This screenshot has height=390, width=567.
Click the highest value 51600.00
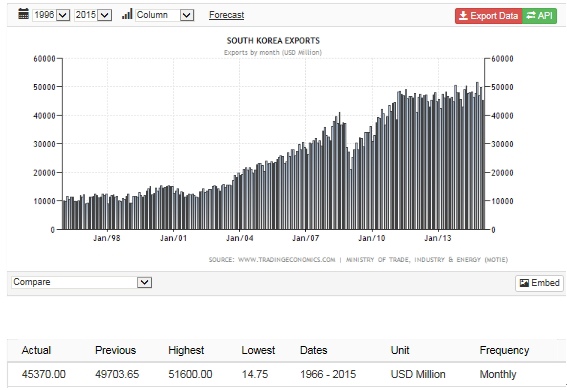[190, 374]
